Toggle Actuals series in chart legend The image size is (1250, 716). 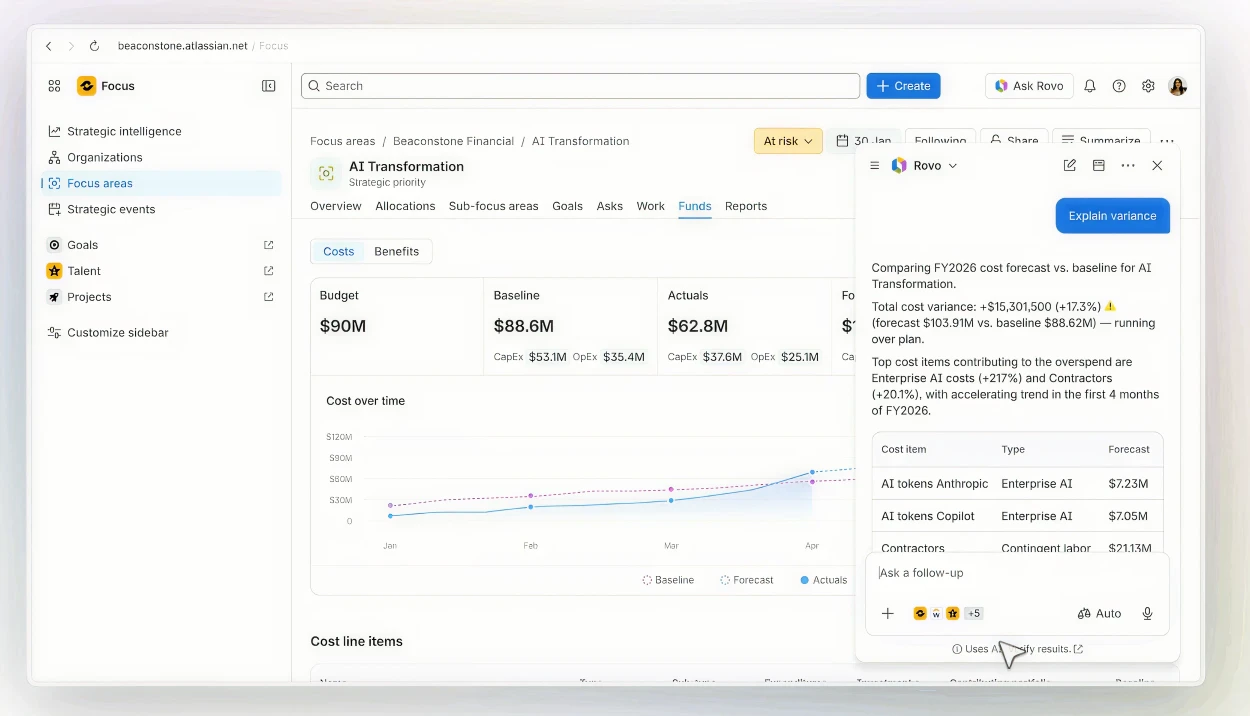click(x=823, y=580)
